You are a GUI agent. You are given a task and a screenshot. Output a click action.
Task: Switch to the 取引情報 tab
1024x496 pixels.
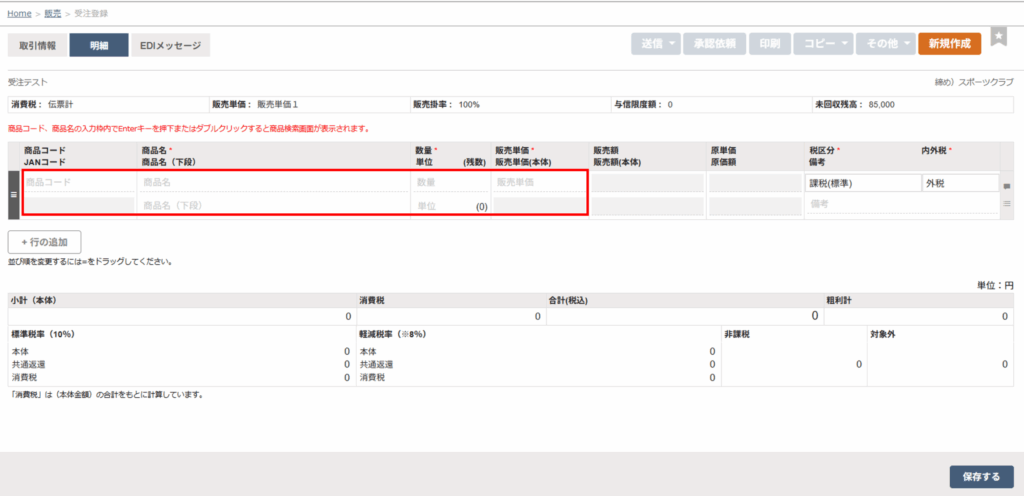[37, 45]
